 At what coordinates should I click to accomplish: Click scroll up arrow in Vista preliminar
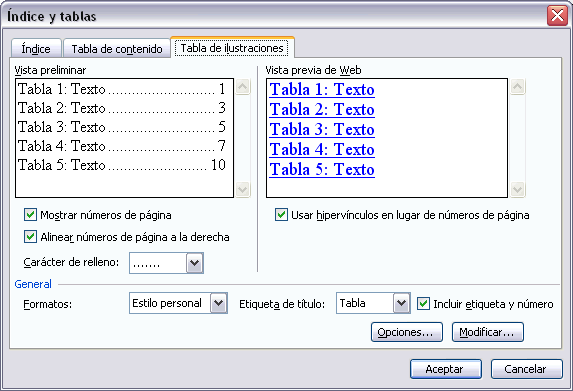(x=243, y=87)
